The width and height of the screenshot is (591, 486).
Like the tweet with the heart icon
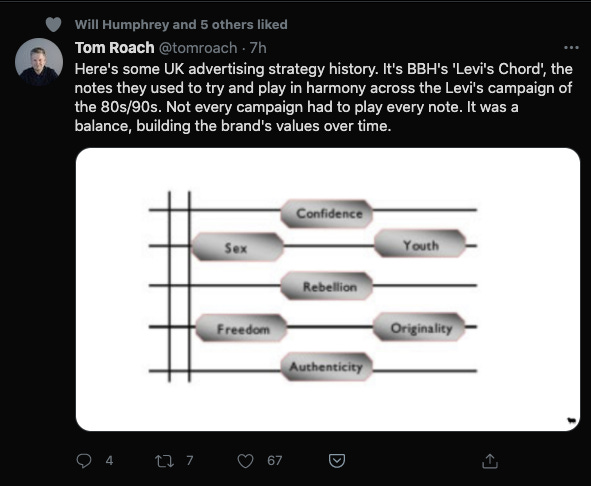coord(245,461)
